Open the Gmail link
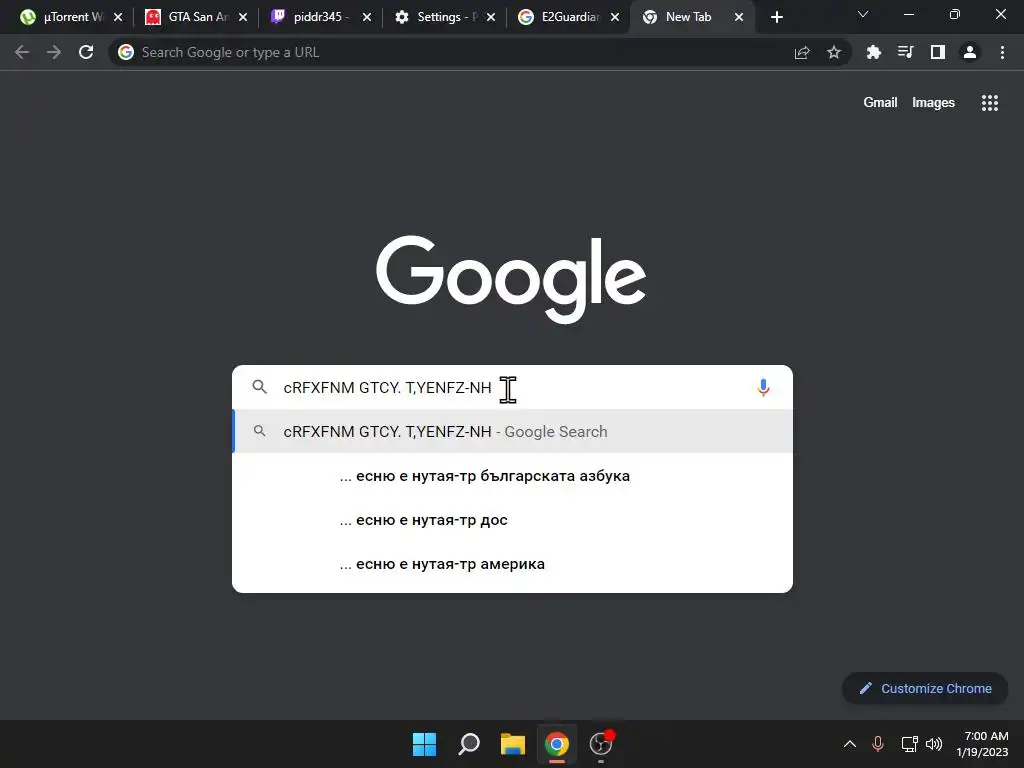 (x=880, y=103)
